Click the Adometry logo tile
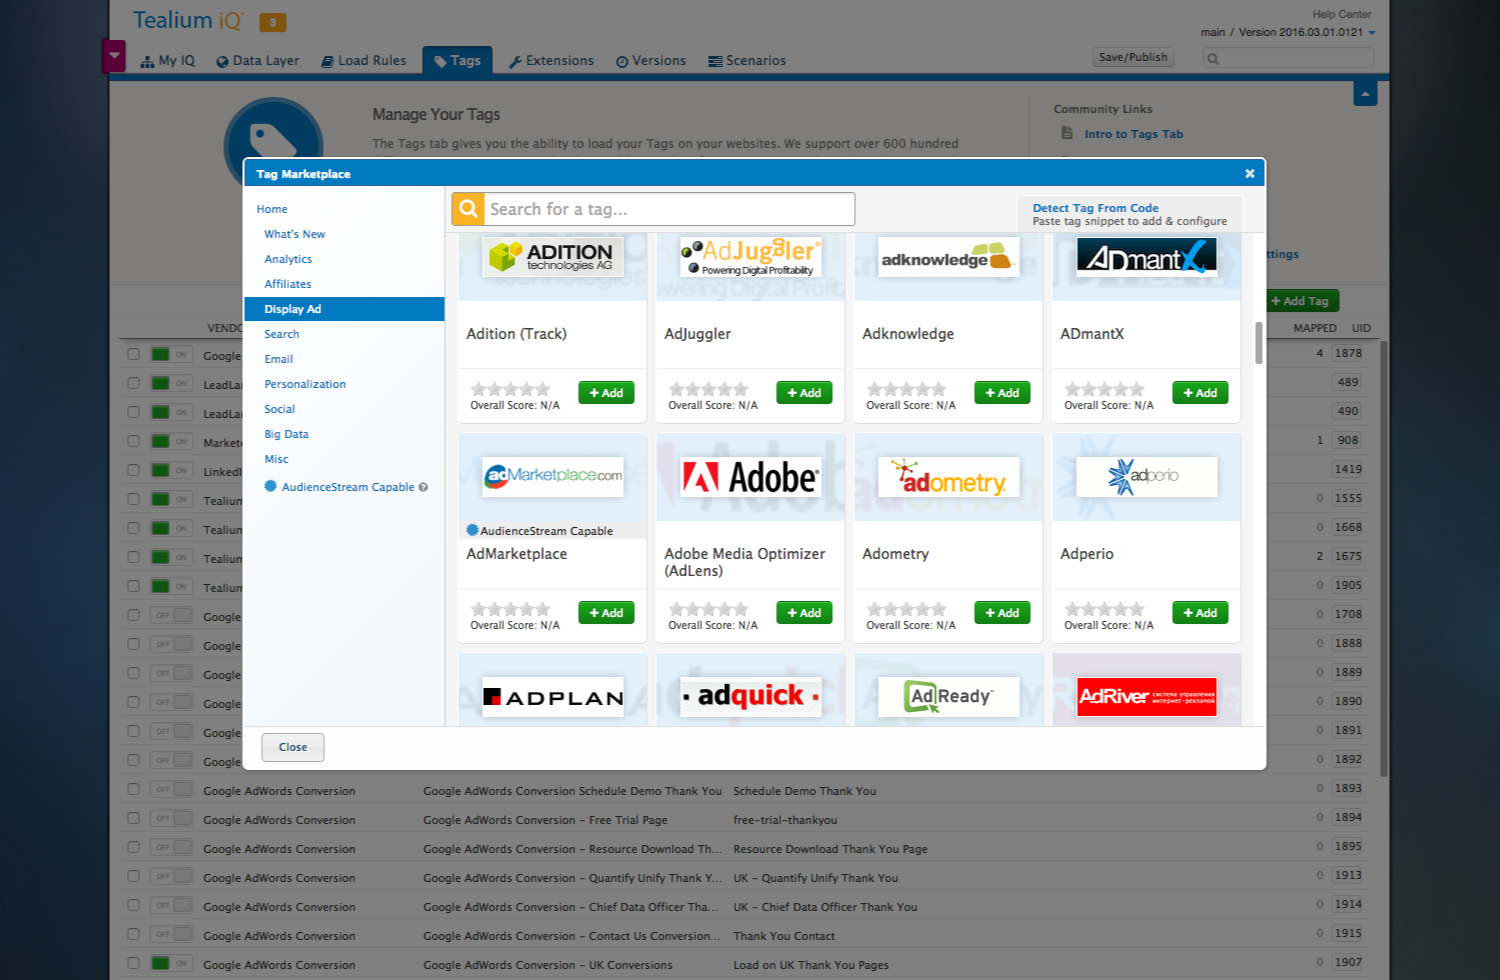The height and width of the screenshot is (980, 1500). tap(948, 478)
